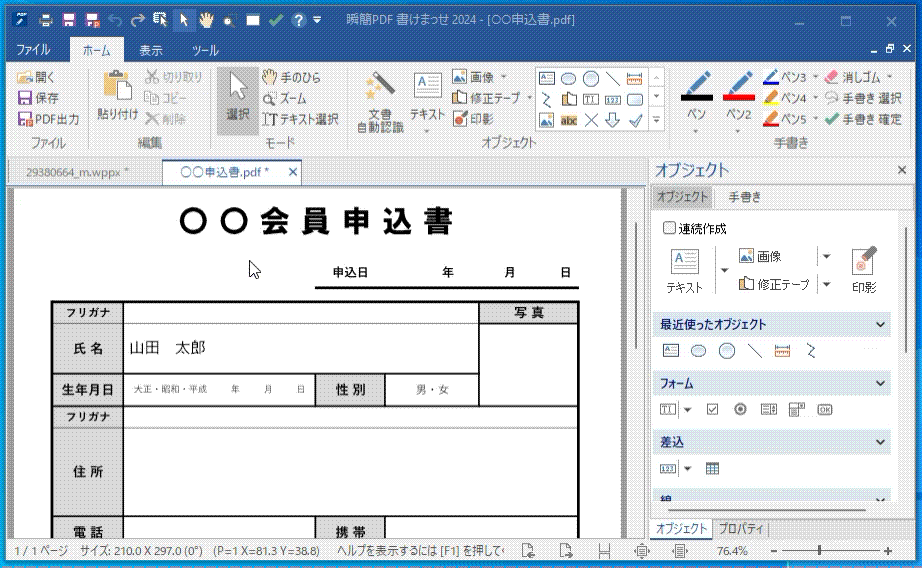Switch to the 表示 ribbon tab
Screen dimensions: 922x568
151,51
